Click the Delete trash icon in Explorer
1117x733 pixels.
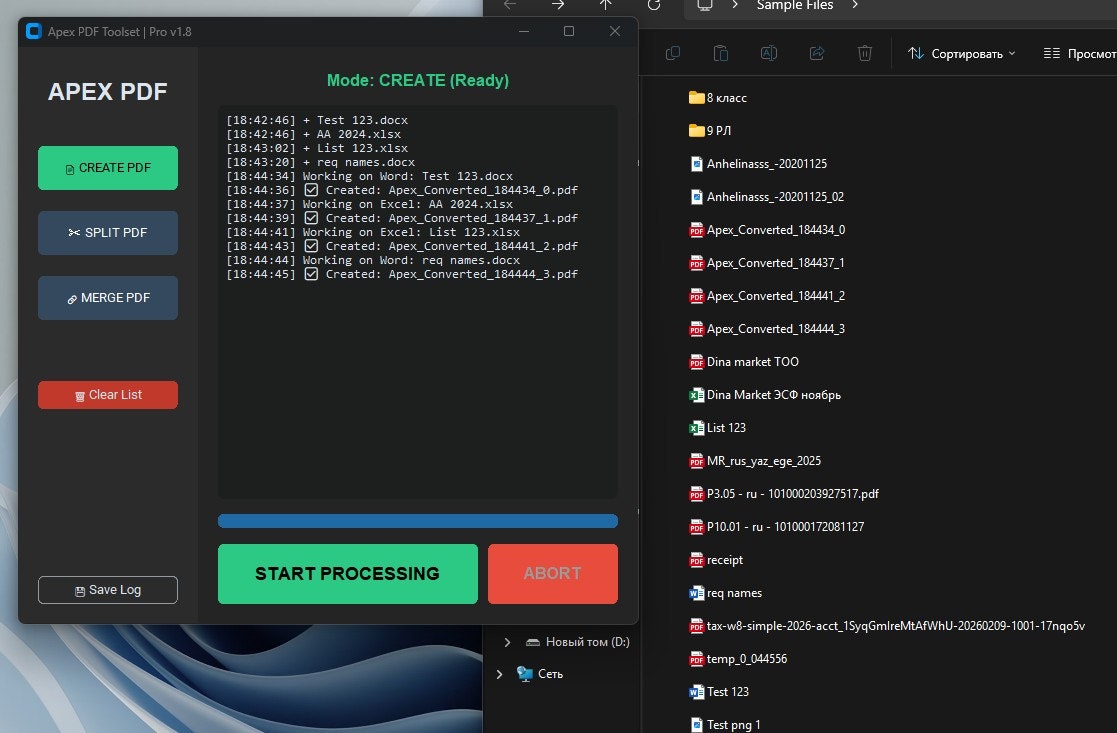pos(864,52)
